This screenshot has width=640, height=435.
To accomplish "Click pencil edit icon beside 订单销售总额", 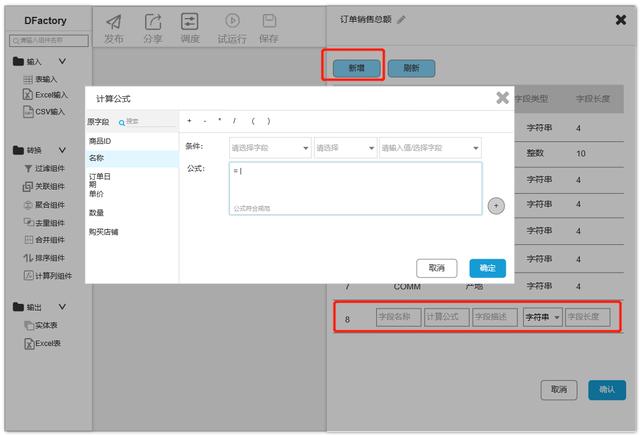I will (x=402, y=20).
